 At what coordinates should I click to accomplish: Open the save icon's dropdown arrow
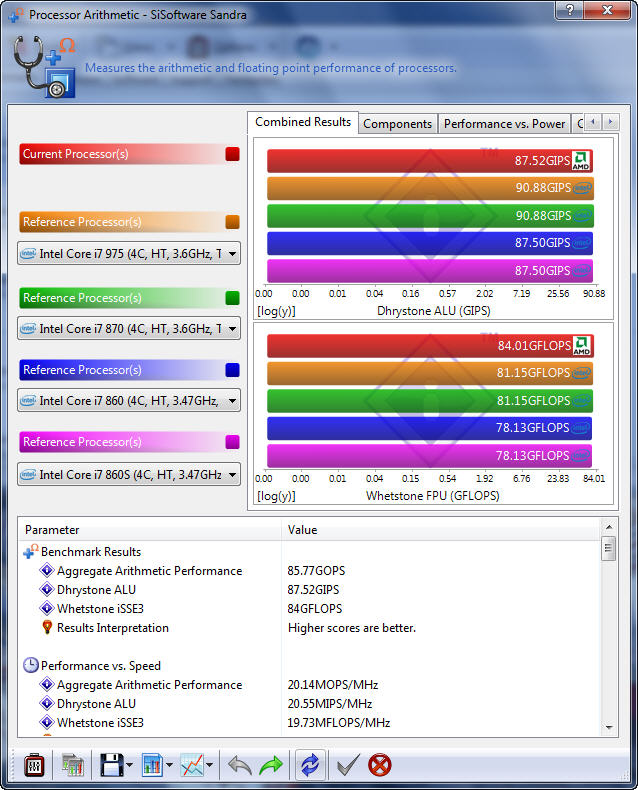[x=130, y=765]
